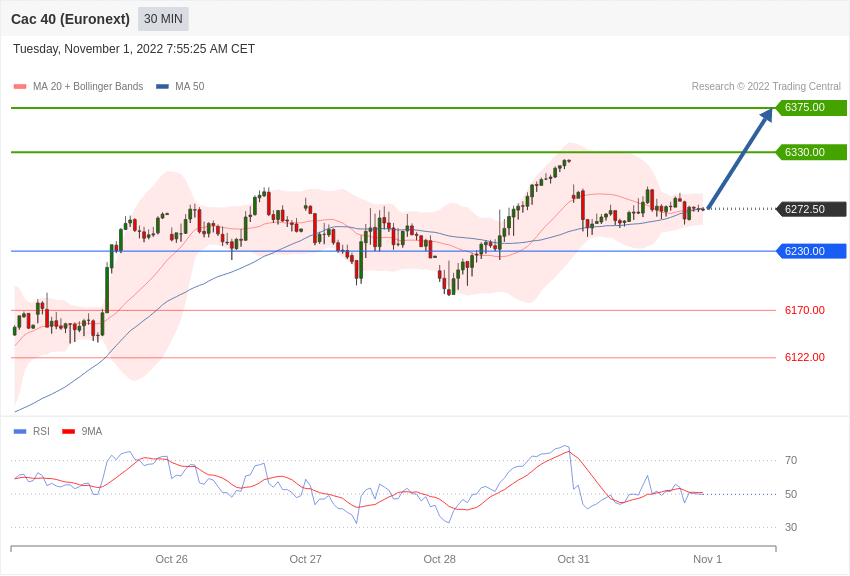Click the RSI 30 level label
Viewport: 850px width, 576px height.
point(791,527)
